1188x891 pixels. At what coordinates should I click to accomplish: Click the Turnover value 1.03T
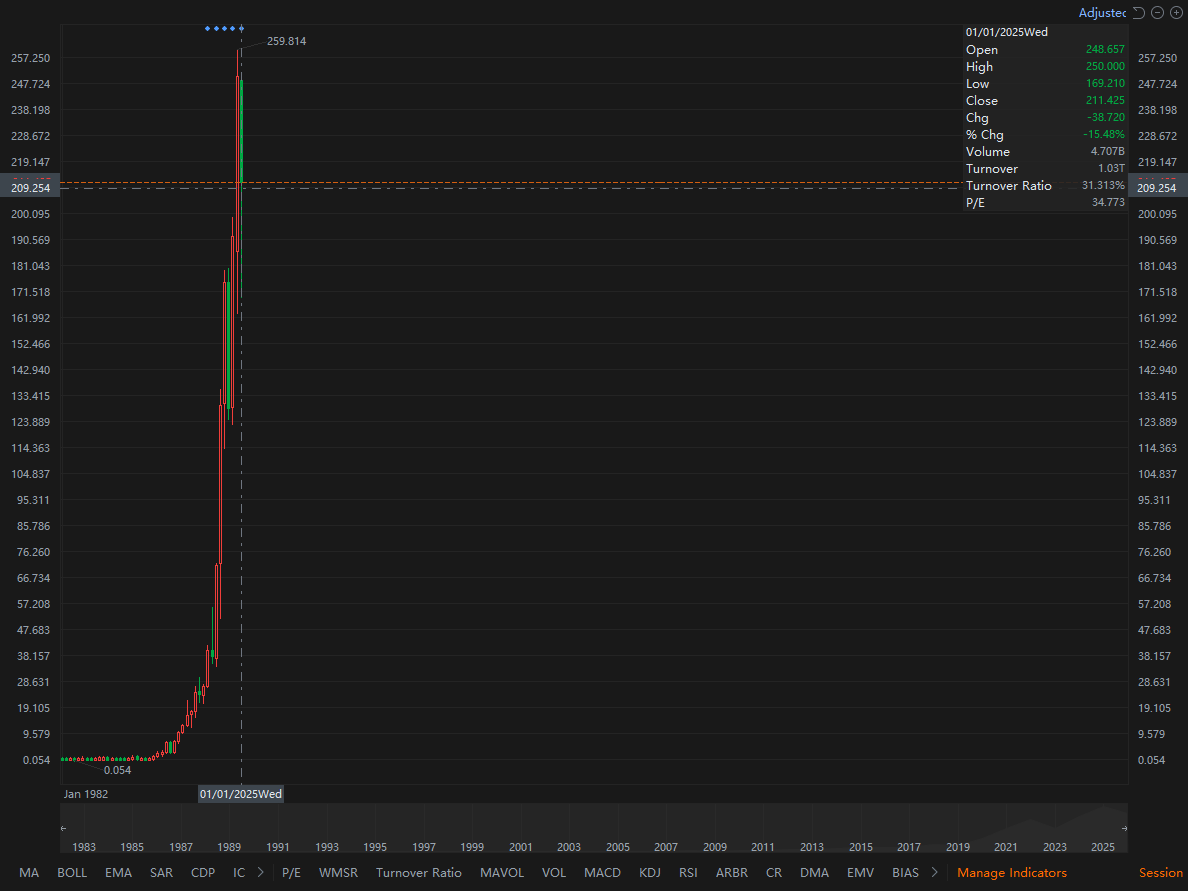(x=1111, y=168)
